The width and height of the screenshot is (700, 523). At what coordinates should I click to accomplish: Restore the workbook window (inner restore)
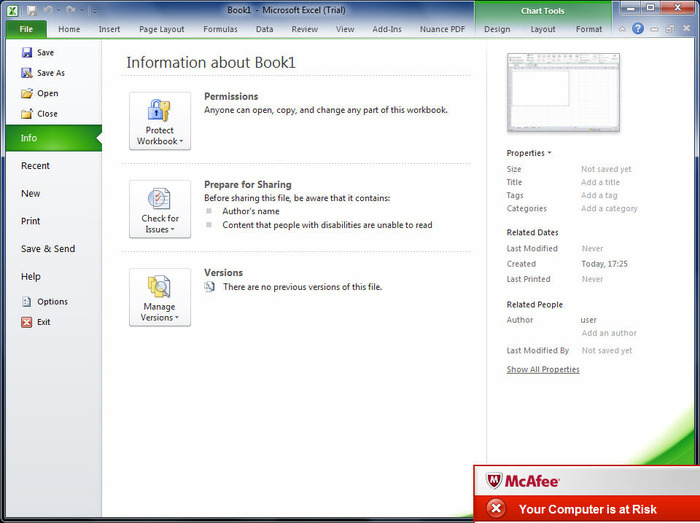[x=670, y=29]
